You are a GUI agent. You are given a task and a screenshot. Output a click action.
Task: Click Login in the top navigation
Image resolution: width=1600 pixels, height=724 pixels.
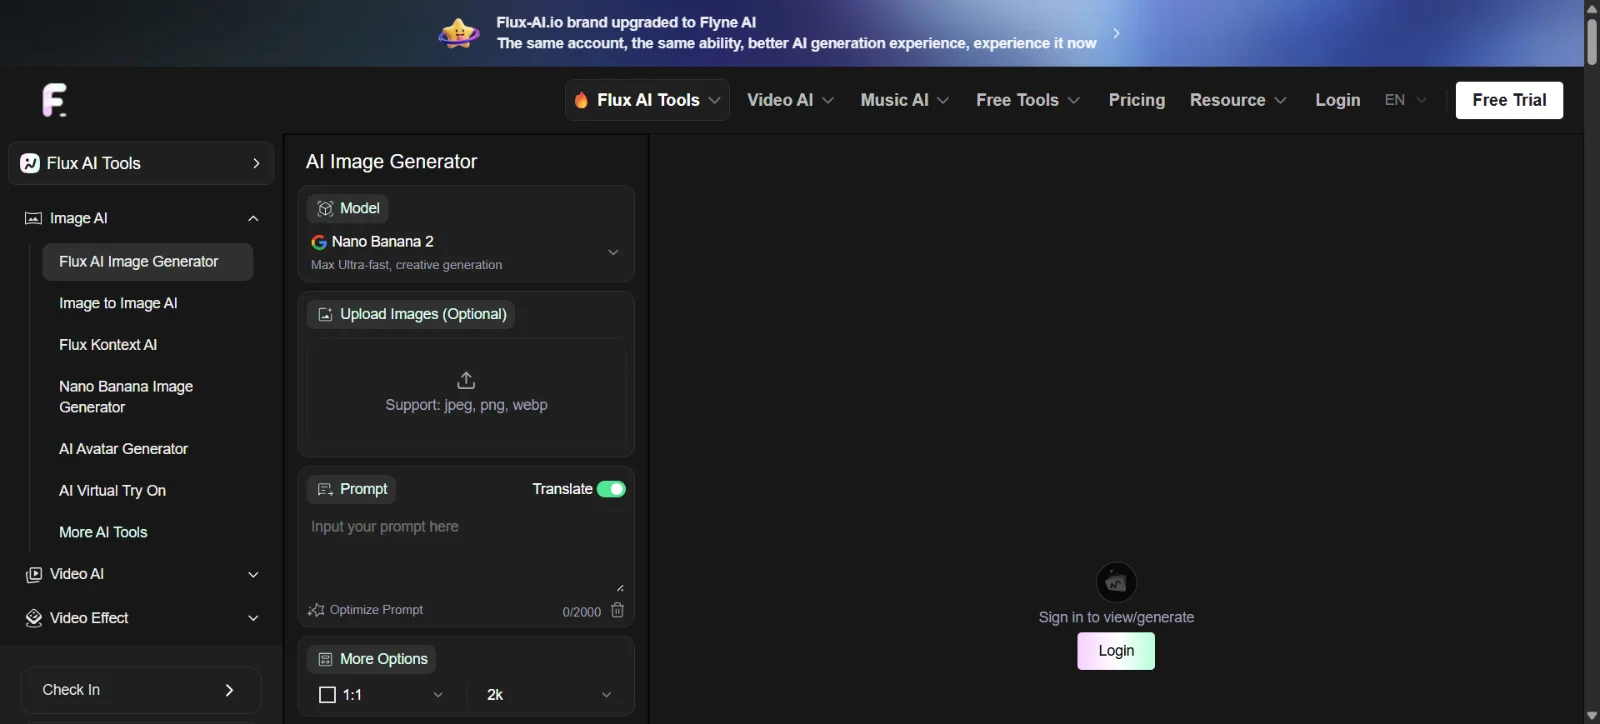click(x=1338, y=100)
